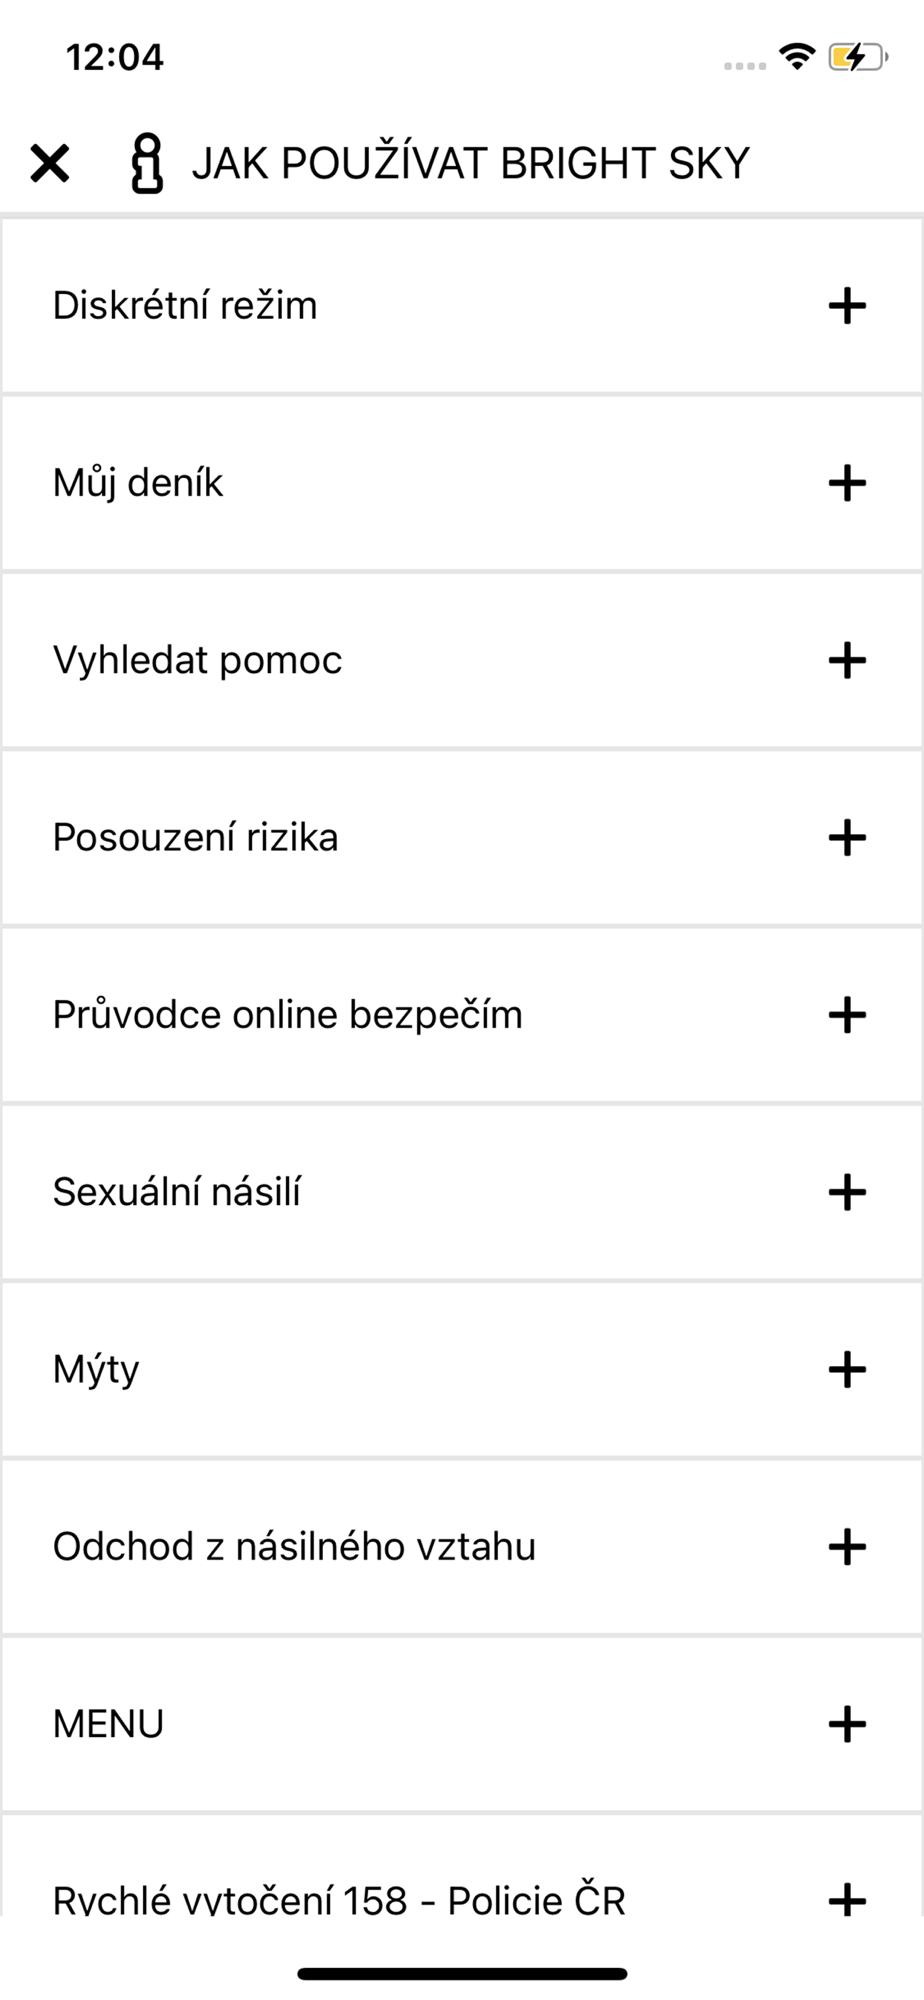Click the plus icon for Posouzení rizika
The height and width of the screenshot is (2000, 924).
[x=846, y=837]
